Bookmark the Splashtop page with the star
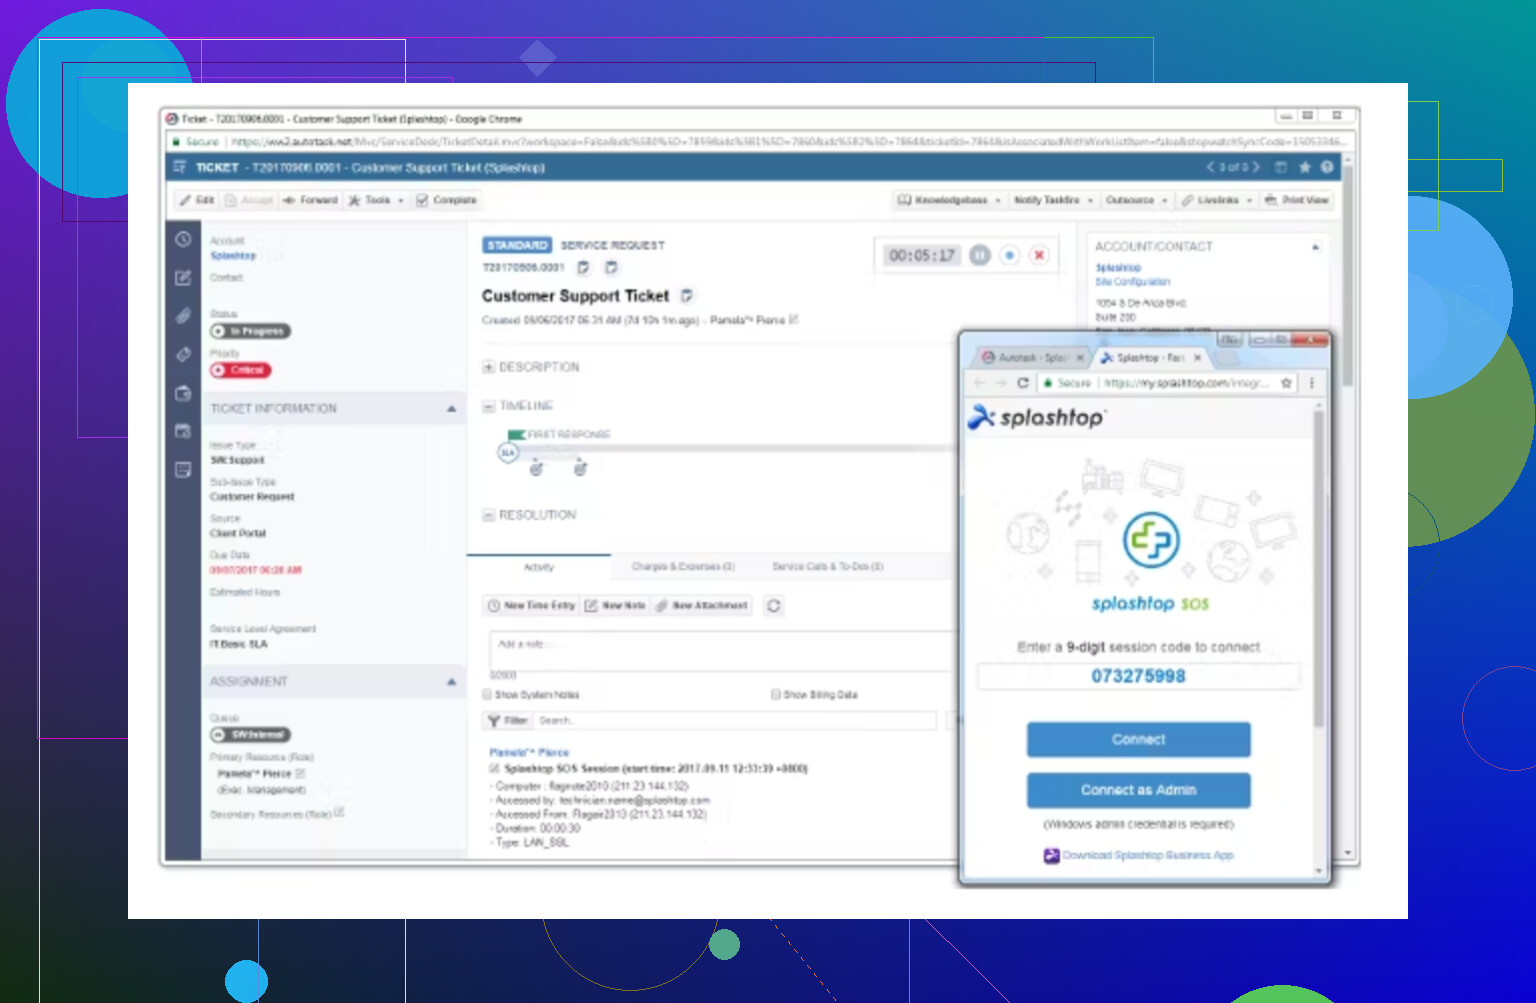The height and width of the screenshot is (1003, 1536). (x=1287, y=383)
